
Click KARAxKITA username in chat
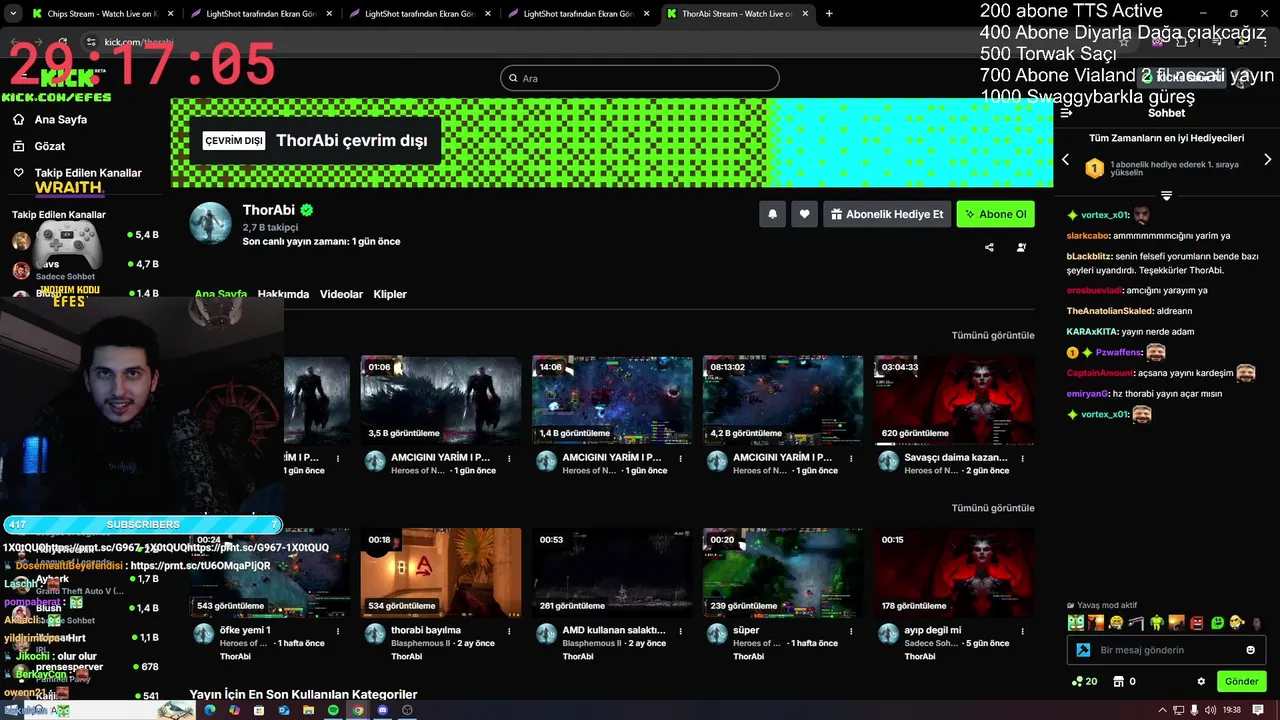point(1091,331)
